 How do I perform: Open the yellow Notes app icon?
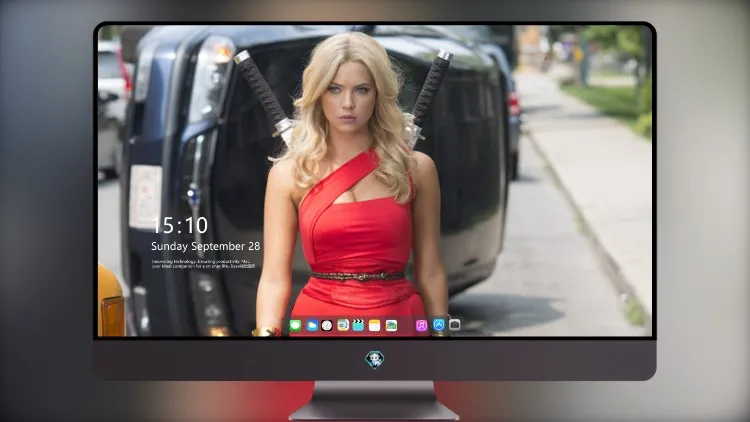tap(375, 326)
